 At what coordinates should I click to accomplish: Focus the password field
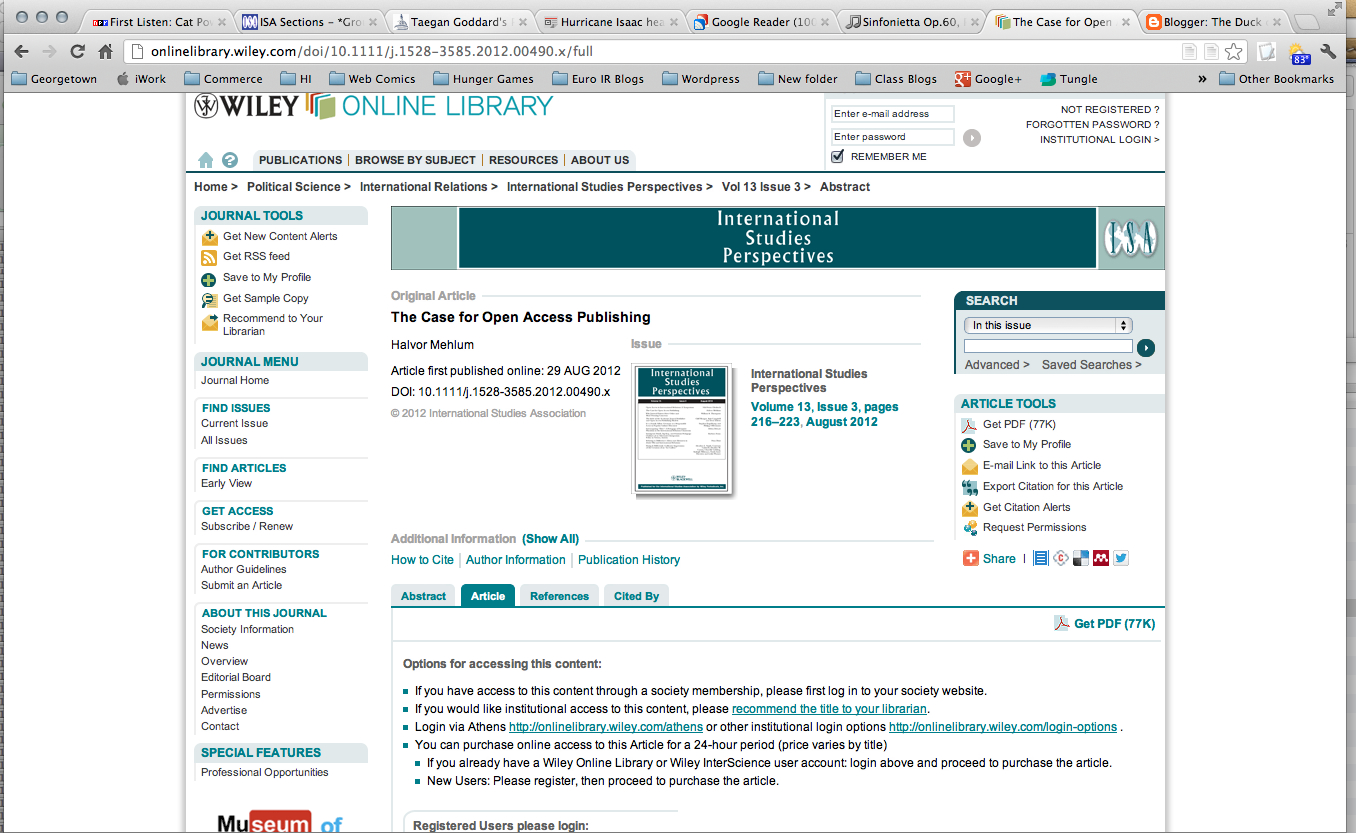[892, 137]
